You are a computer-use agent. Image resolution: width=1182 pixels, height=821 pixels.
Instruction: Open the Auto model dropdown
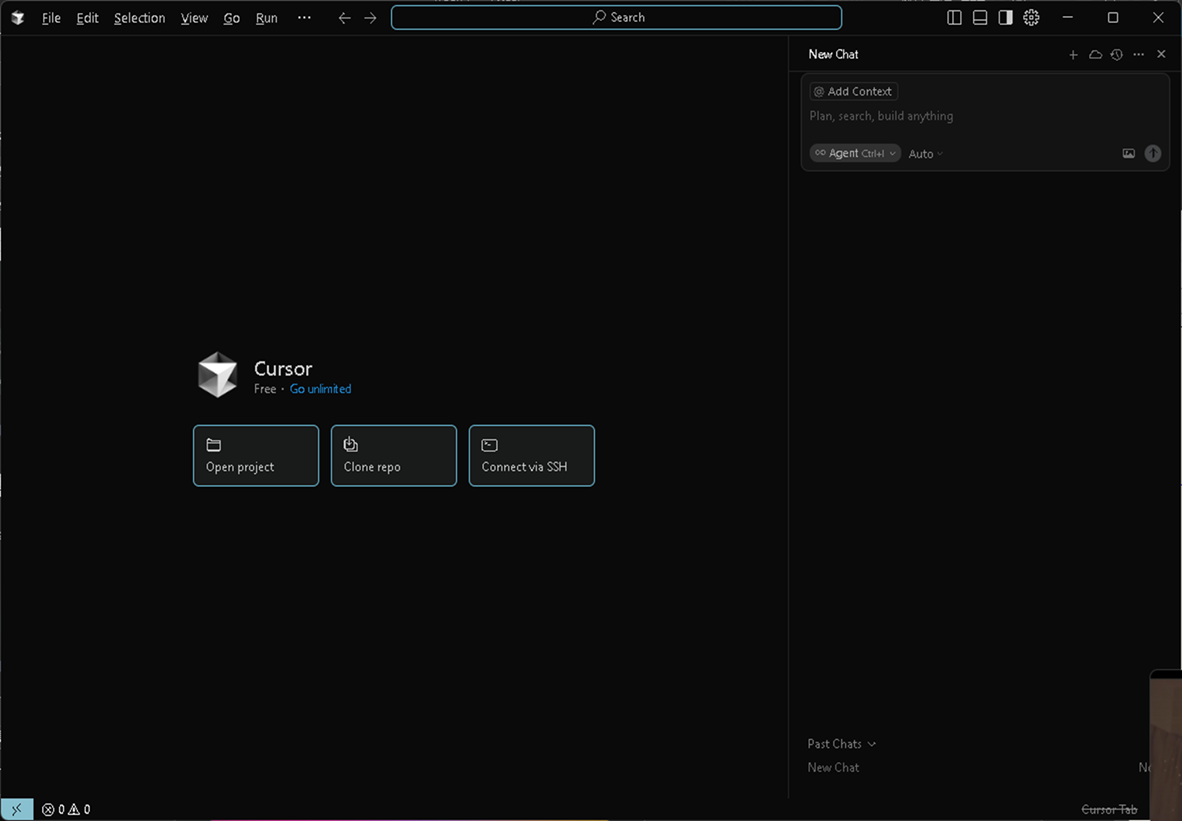coord(925,154)
